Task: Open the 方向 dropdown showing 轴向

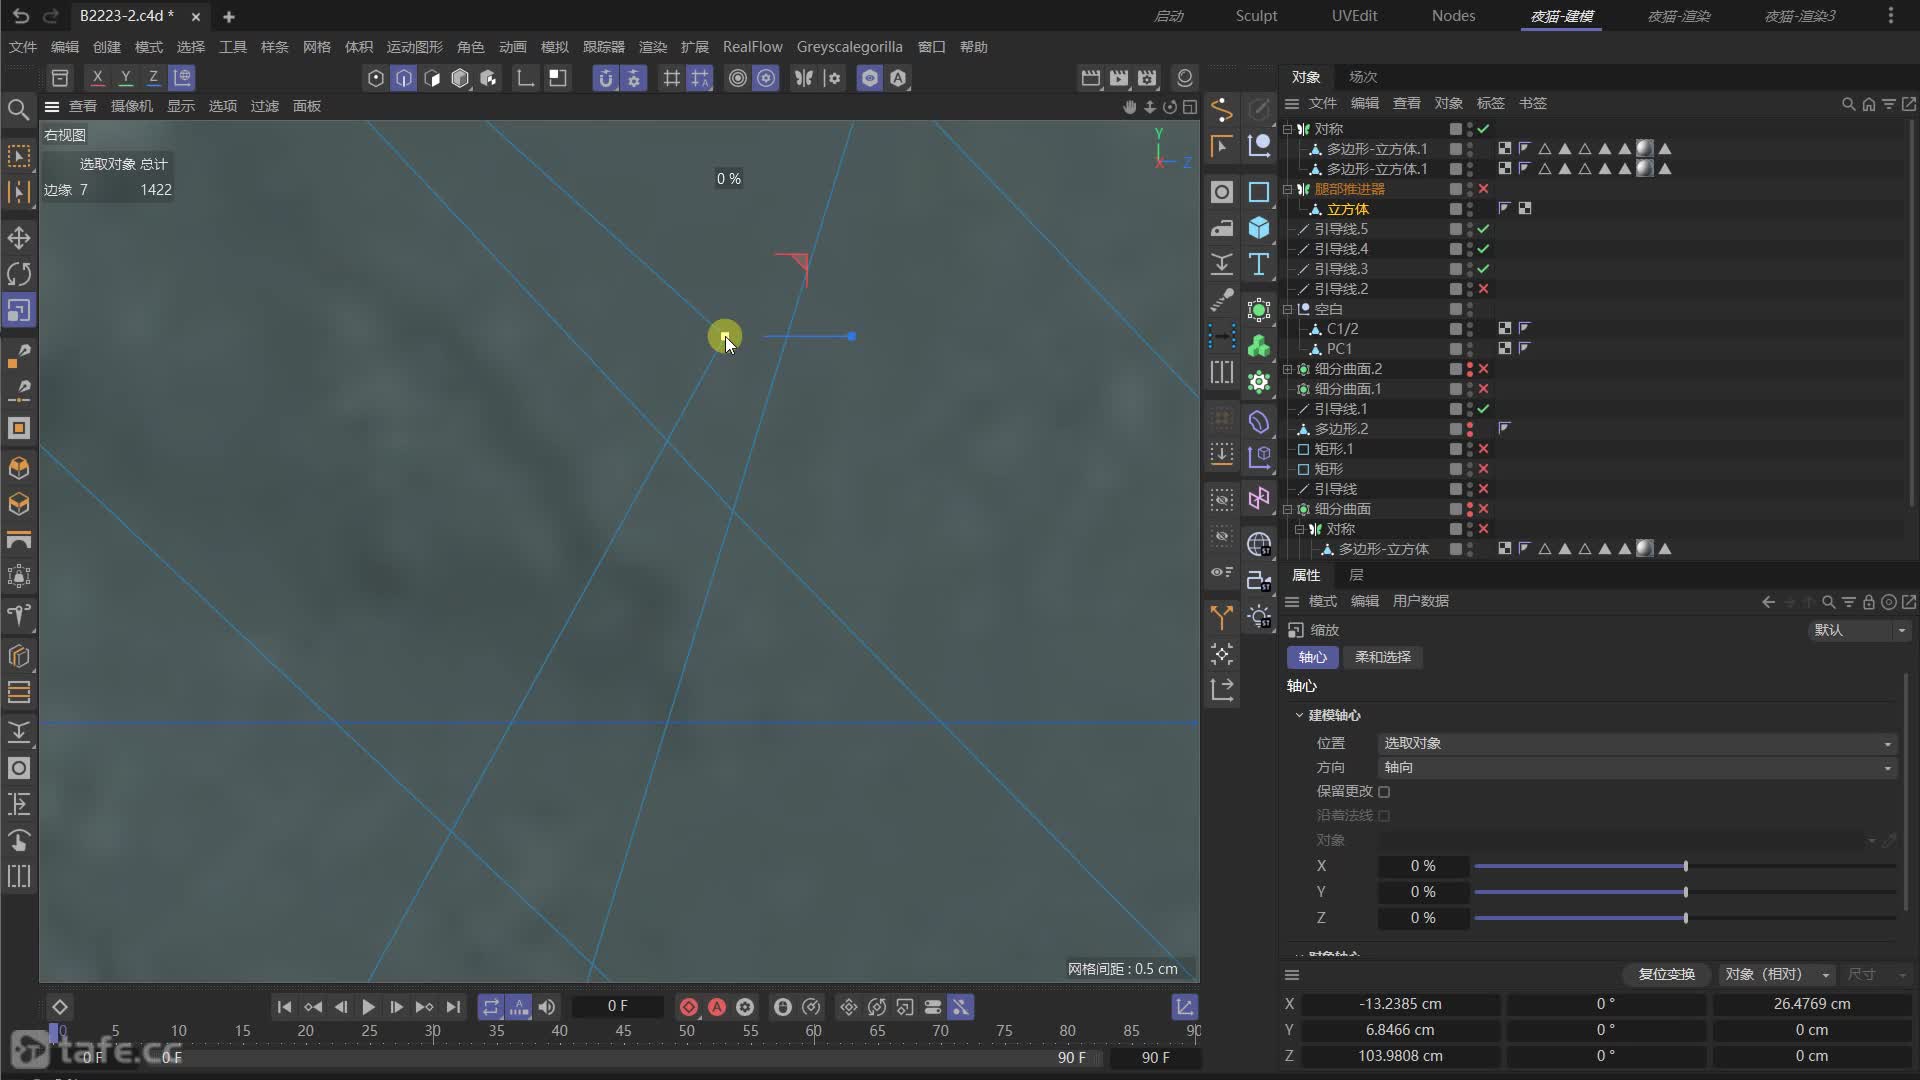Action: pos(1636,768)
